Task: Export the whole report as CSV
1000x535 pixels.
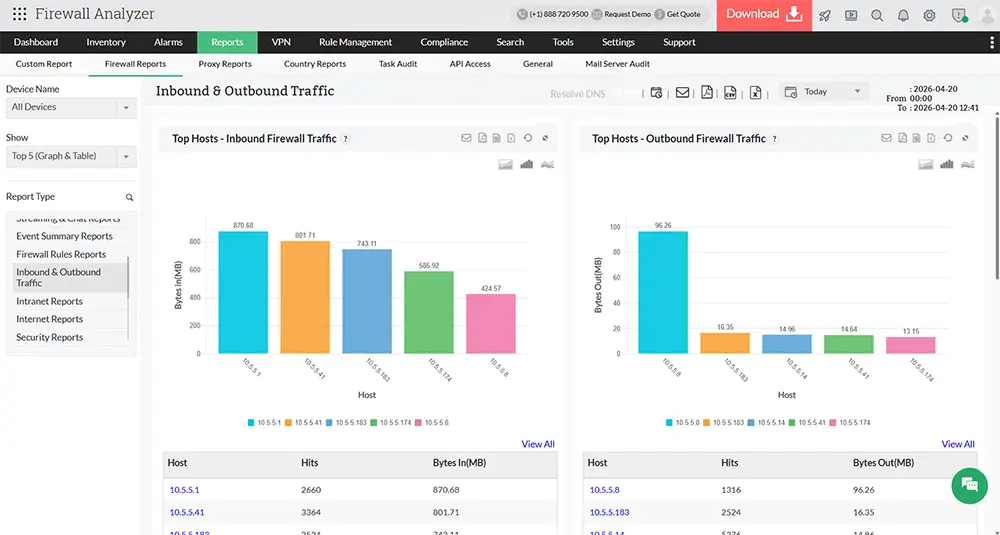Action: [730, 92]
